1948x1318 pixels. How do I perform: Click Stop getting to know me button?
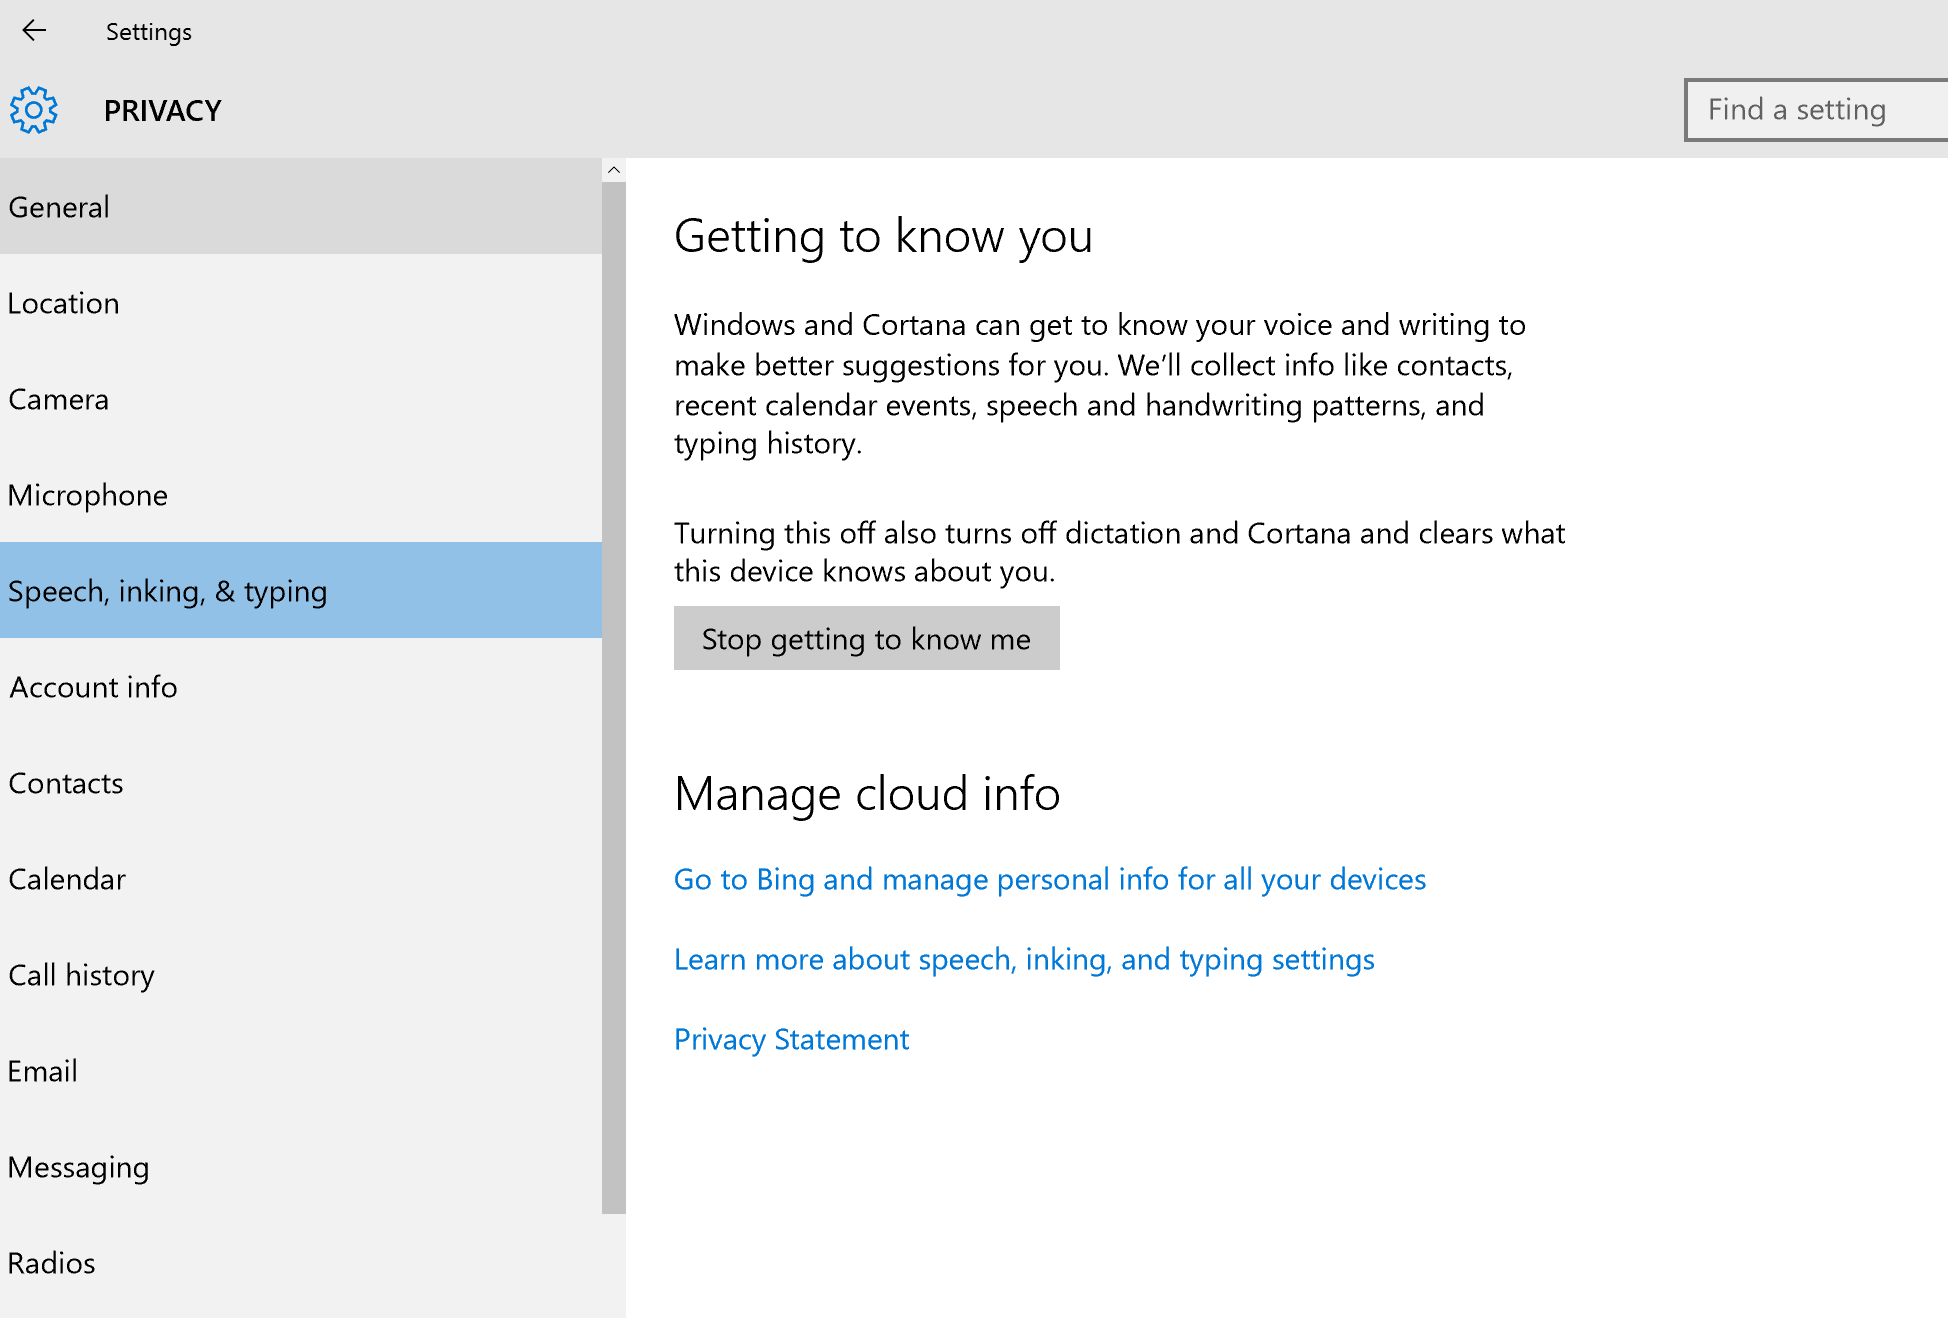(x=866, y=638)
